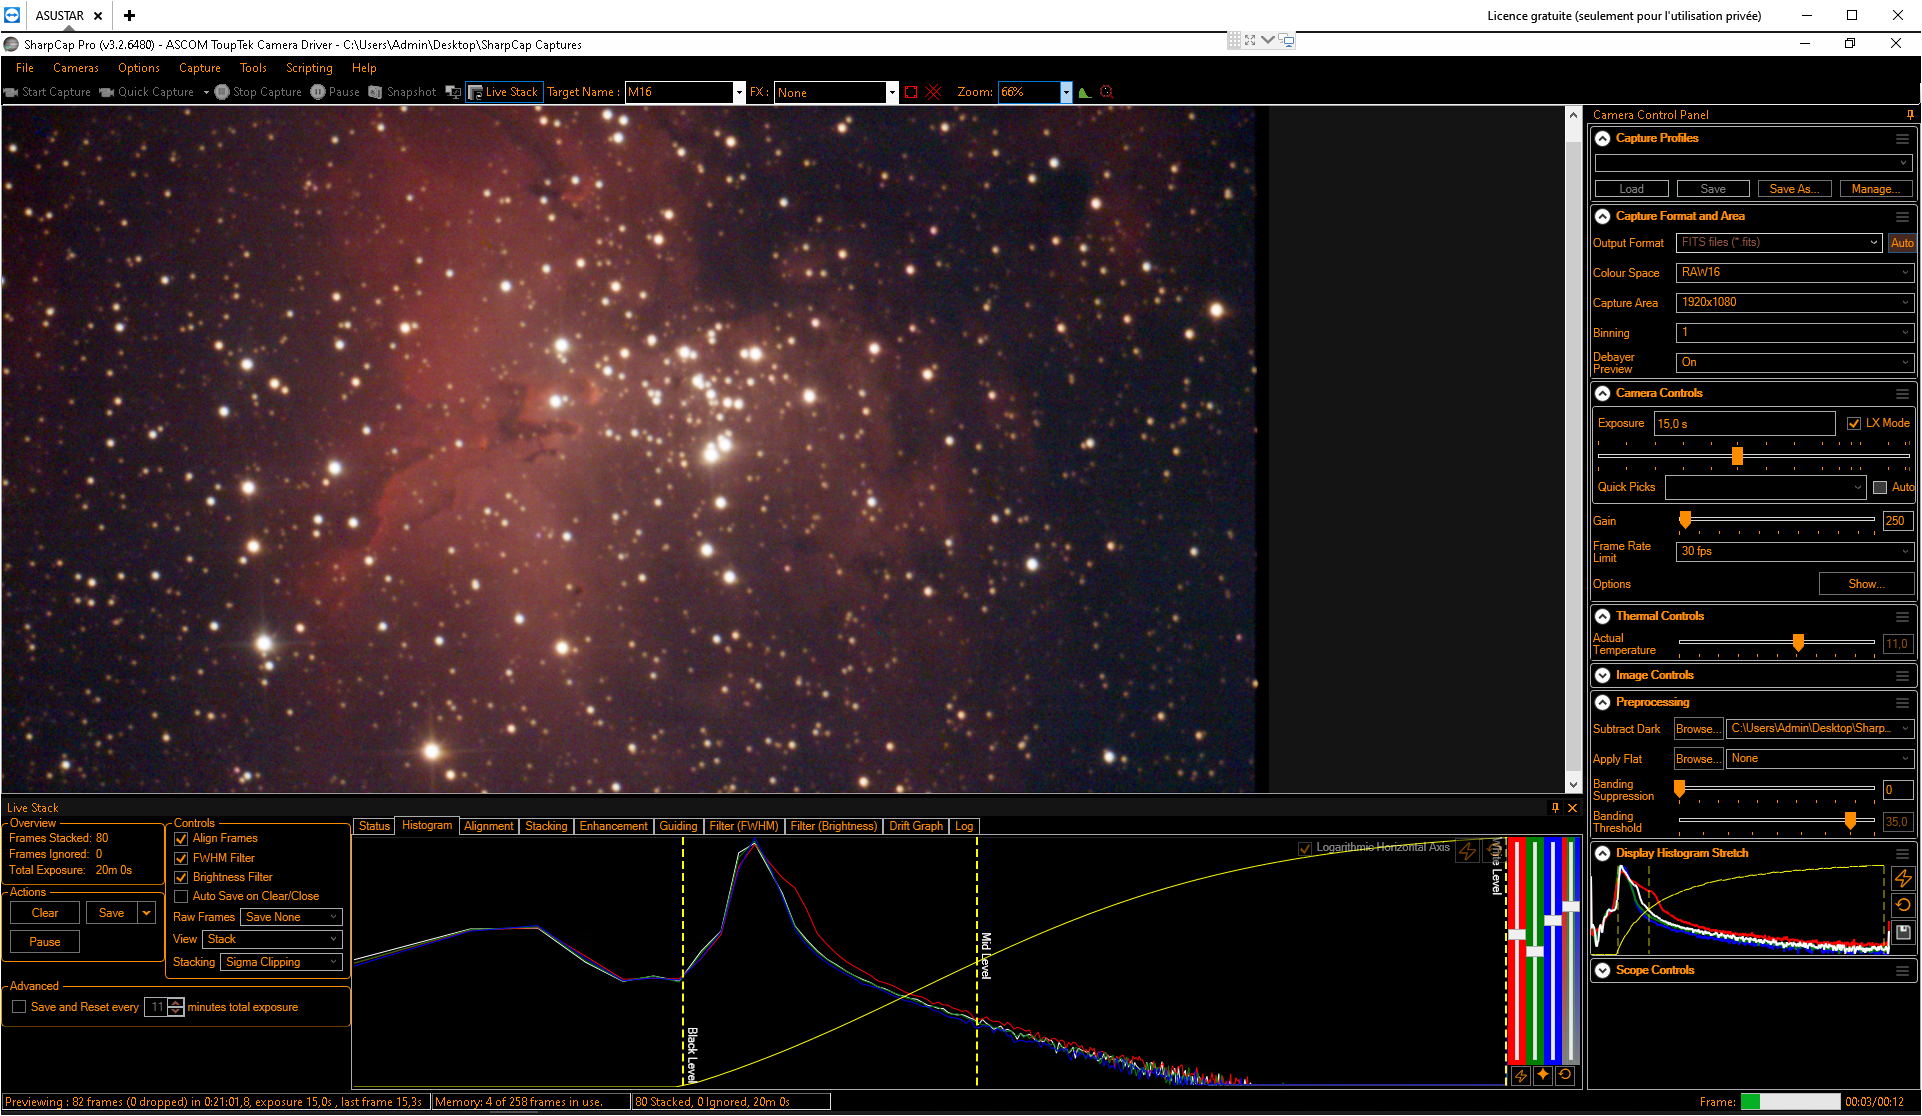This screenshot has width=1922, height=1116.
Task: Toggle Logarithmic Horizontal Axis checkbox
Action: click(1304, 848)
